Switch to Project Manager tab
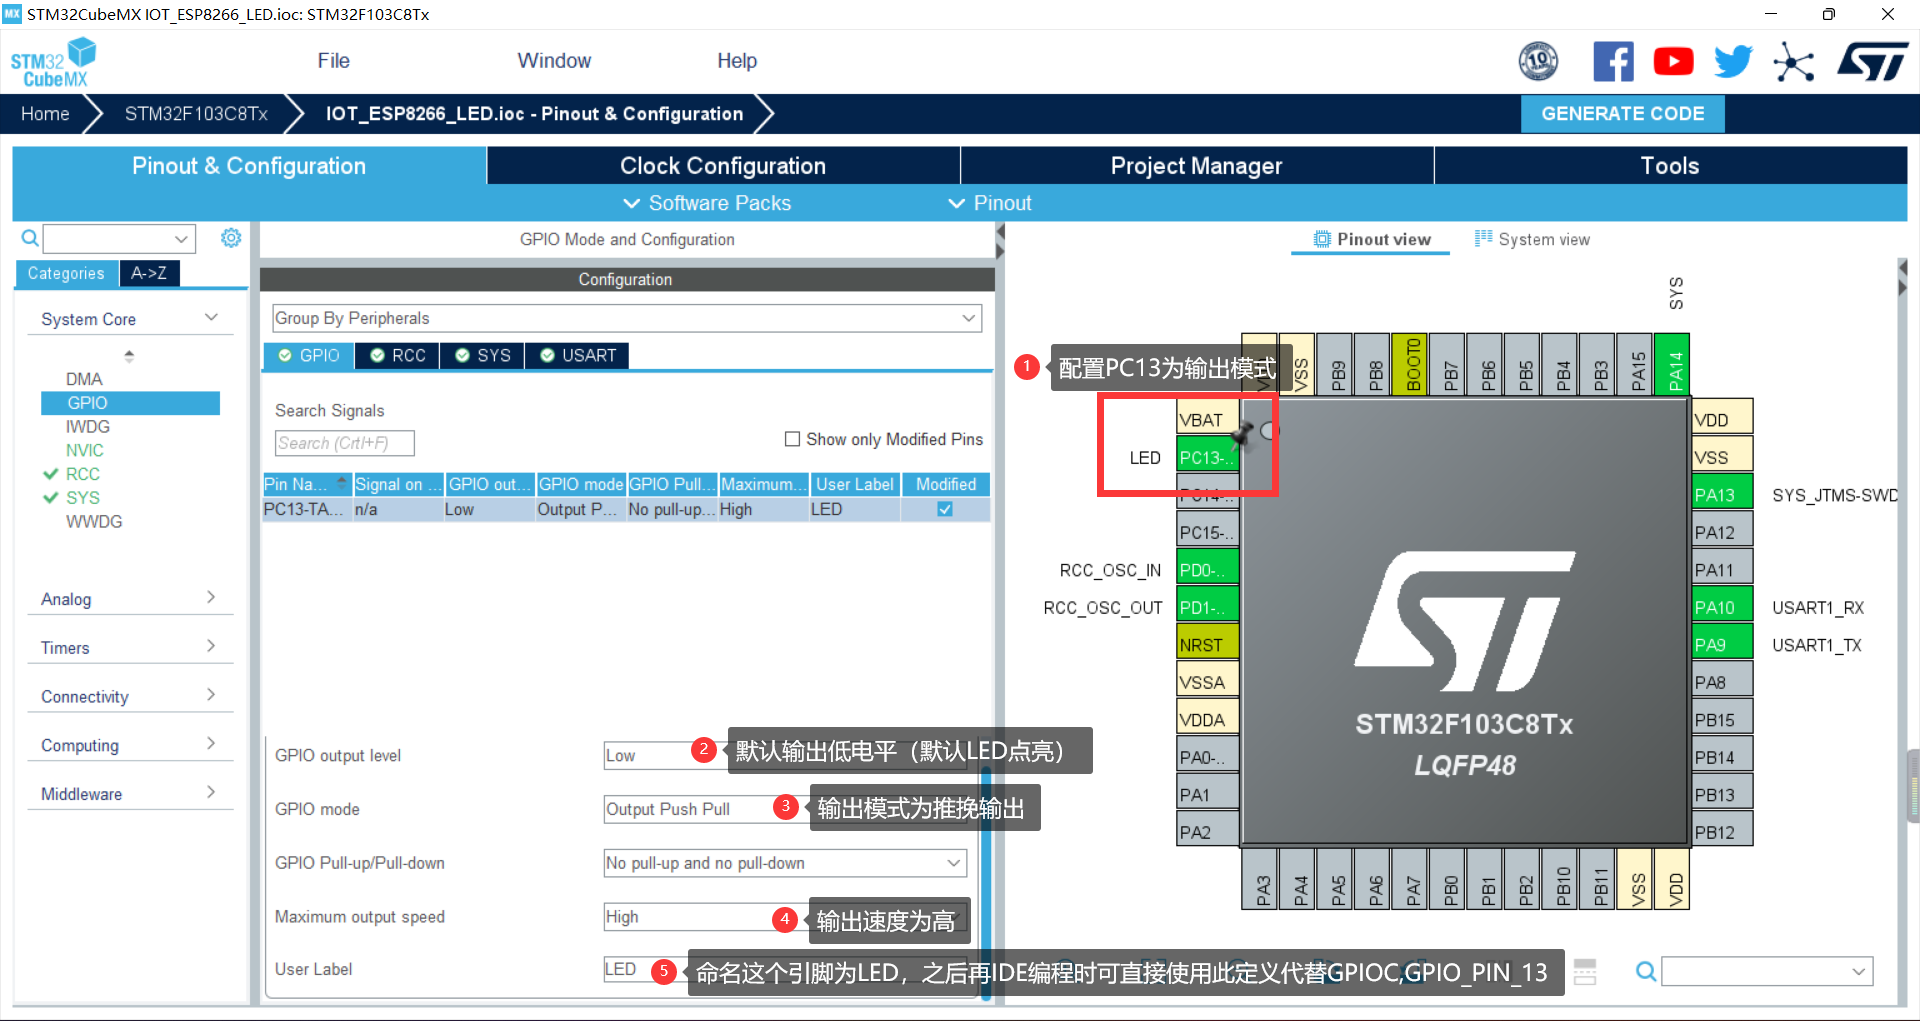The width and height of the screenshot is (1920, 1021). pos(1196,166)
